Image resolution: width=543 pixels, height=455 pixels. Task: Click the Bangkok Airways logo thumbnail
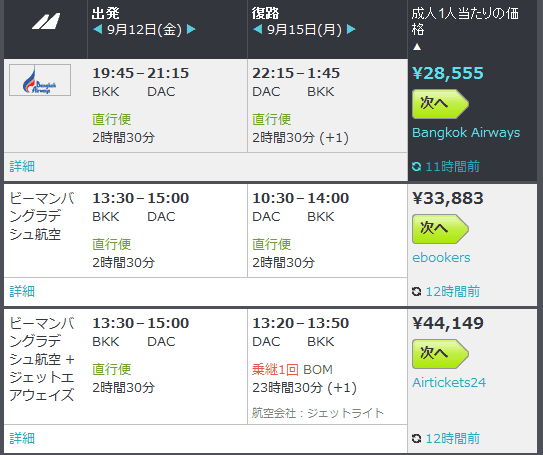point(40,80)
